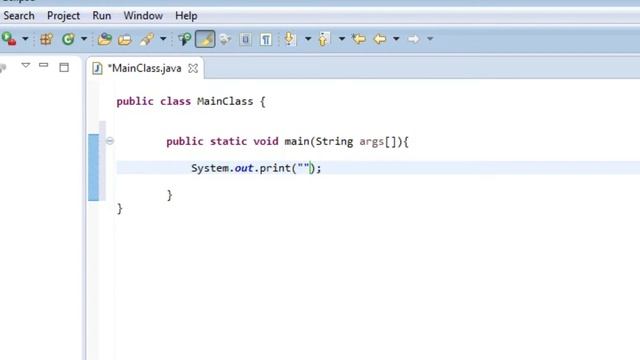
Task: Open the Run menu
Action: coord(102,16)
